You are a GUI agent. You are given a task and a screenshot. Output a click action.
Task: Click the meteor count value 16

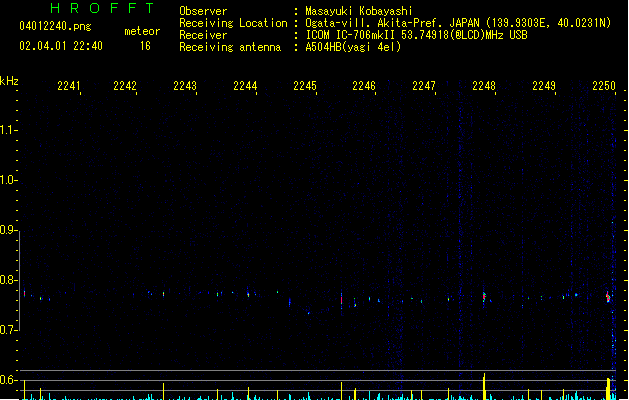pos(145,46)
